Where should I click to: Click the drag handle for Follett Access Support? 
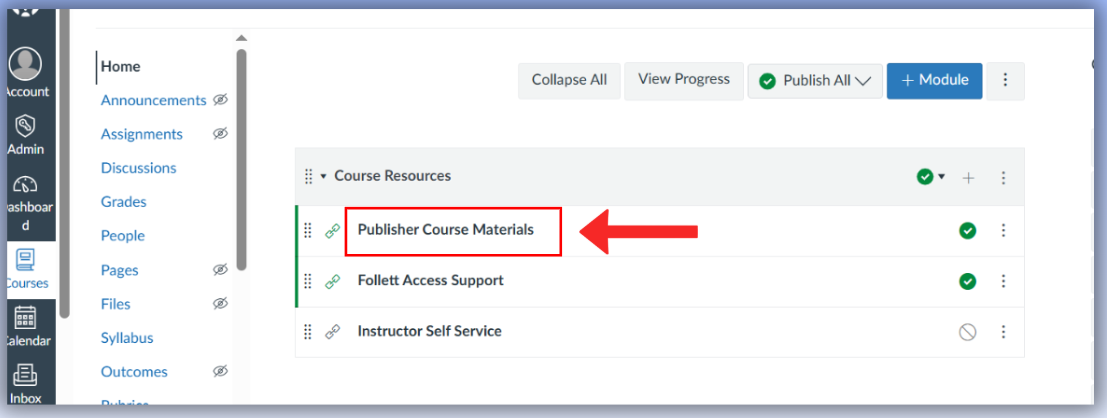click(x=308, y=281)
